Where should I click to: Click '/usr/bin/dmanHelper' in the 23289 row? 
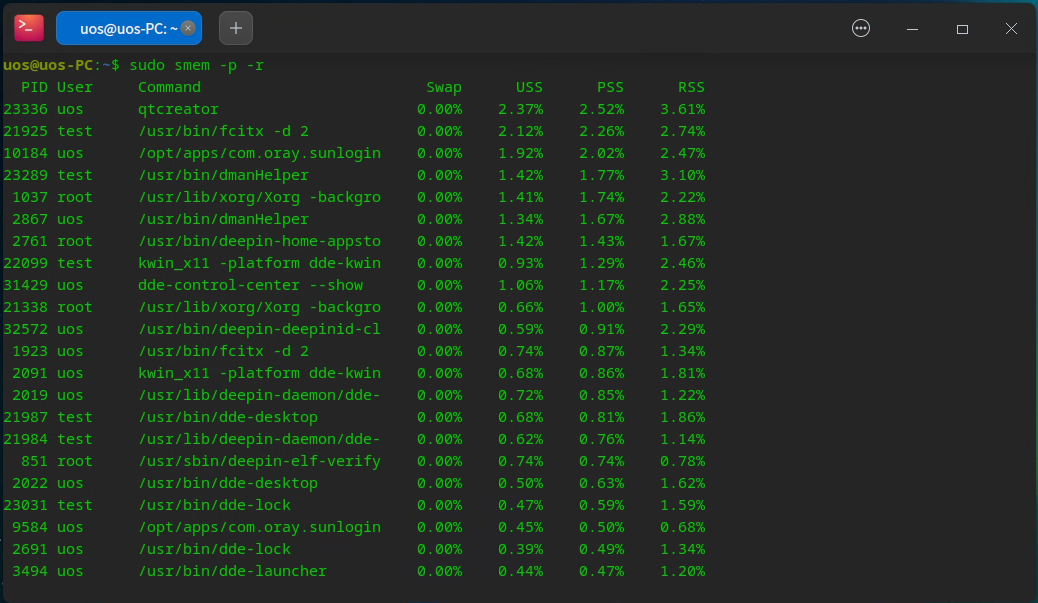tap(223, 175)
